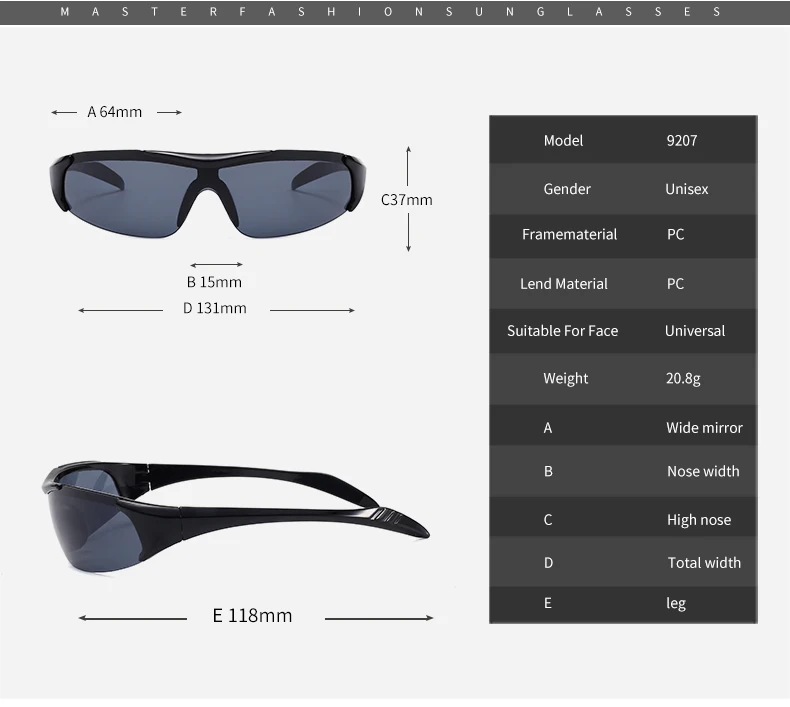Viewport: 790px width, 707px height.
Task: Click the 'Universal' value cell
Action: 695,331
